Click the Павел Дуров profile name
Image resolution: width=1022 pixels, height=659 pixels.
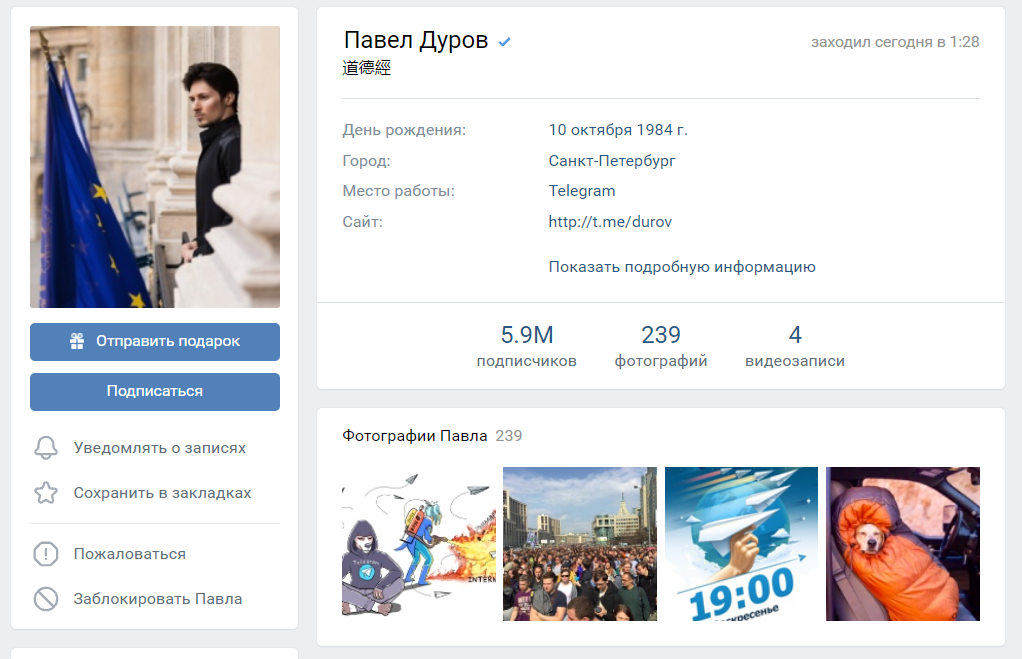pos(416,40)
